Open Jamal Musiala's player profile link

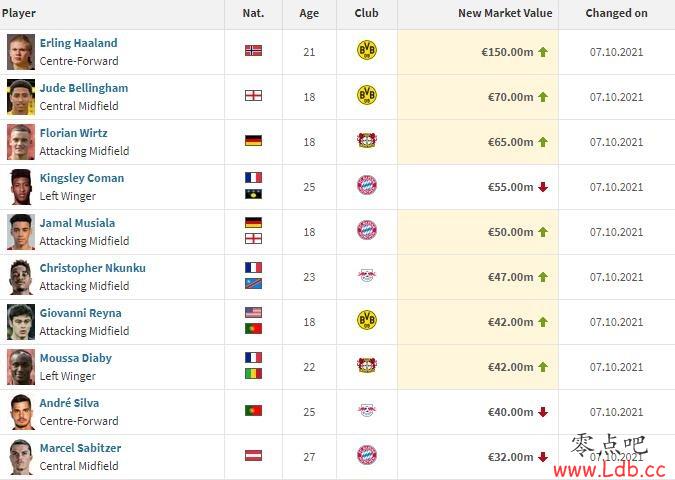tap(77, 223)
